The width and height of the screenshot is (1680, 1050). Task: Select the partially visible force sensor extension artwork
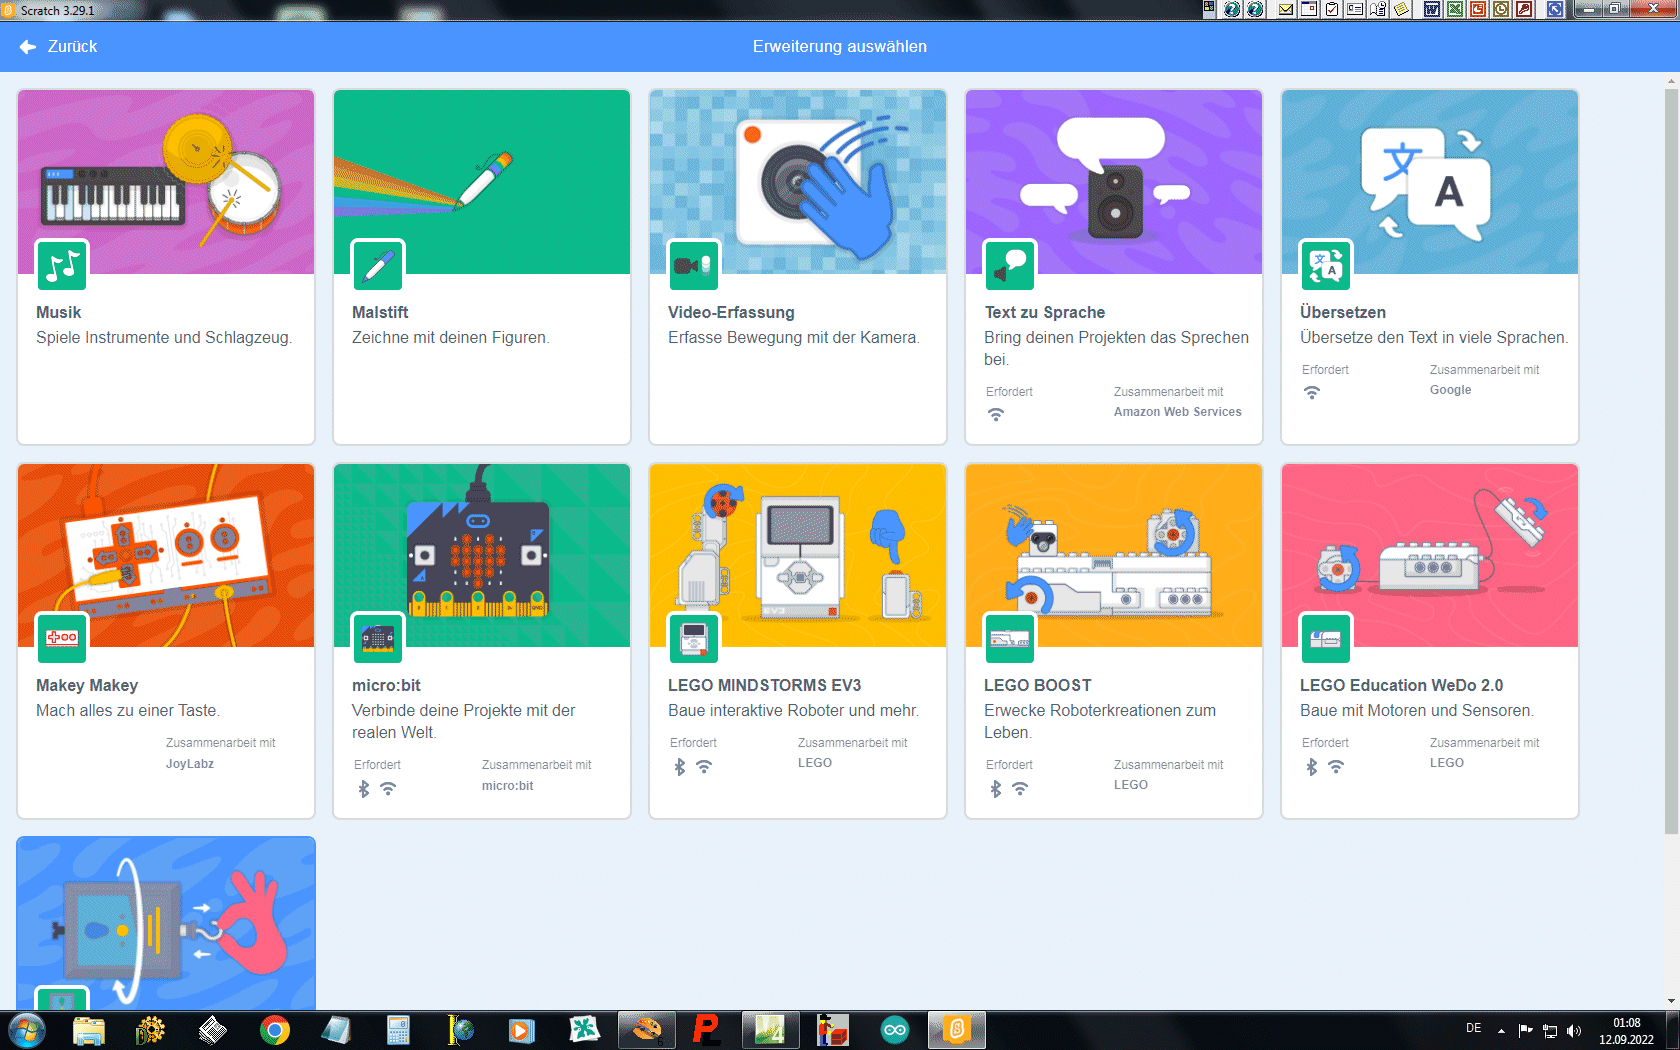click(x=166, y=923)
